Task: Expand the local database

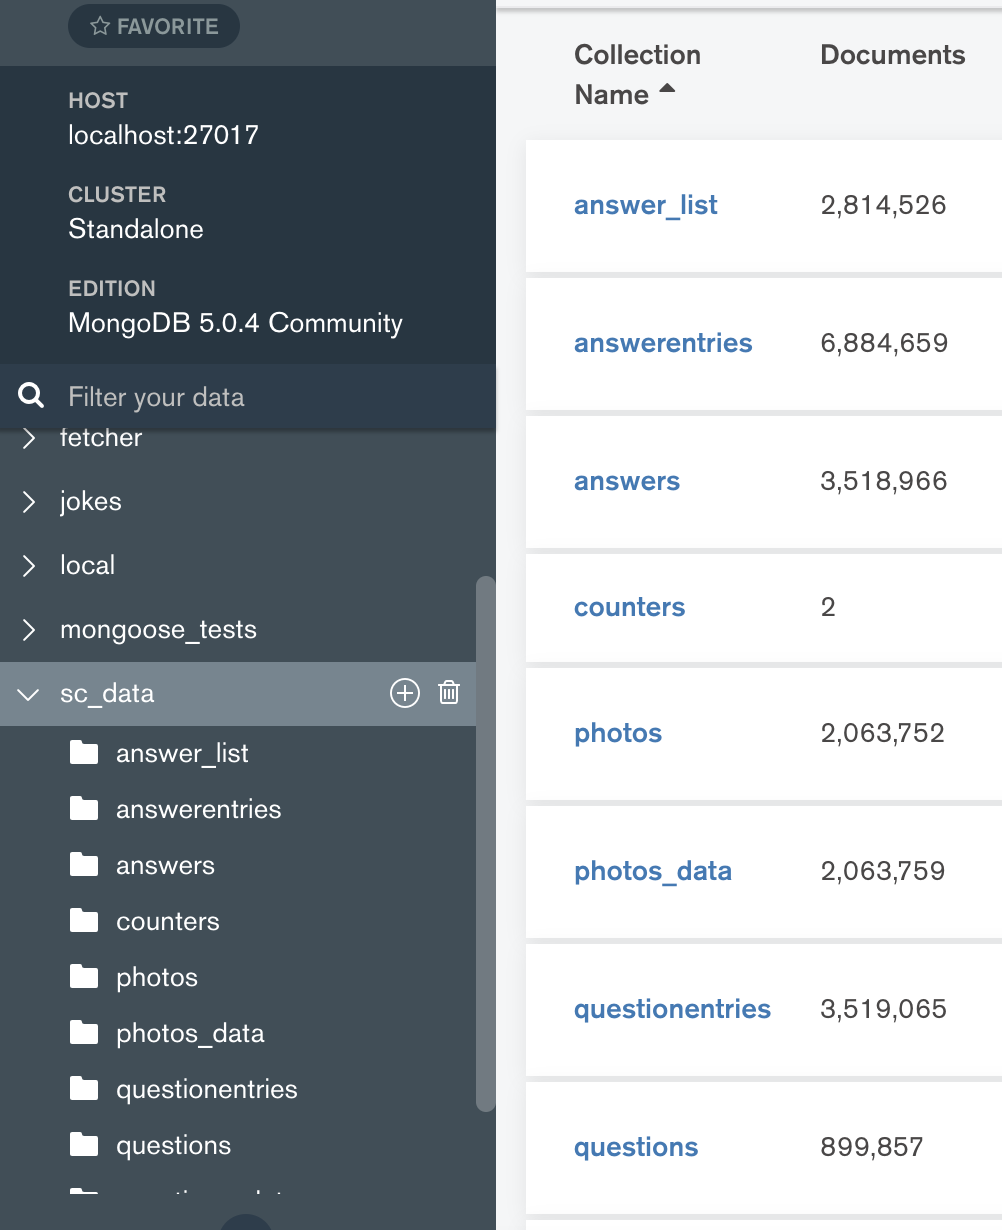Action: [x=29, y=565]
